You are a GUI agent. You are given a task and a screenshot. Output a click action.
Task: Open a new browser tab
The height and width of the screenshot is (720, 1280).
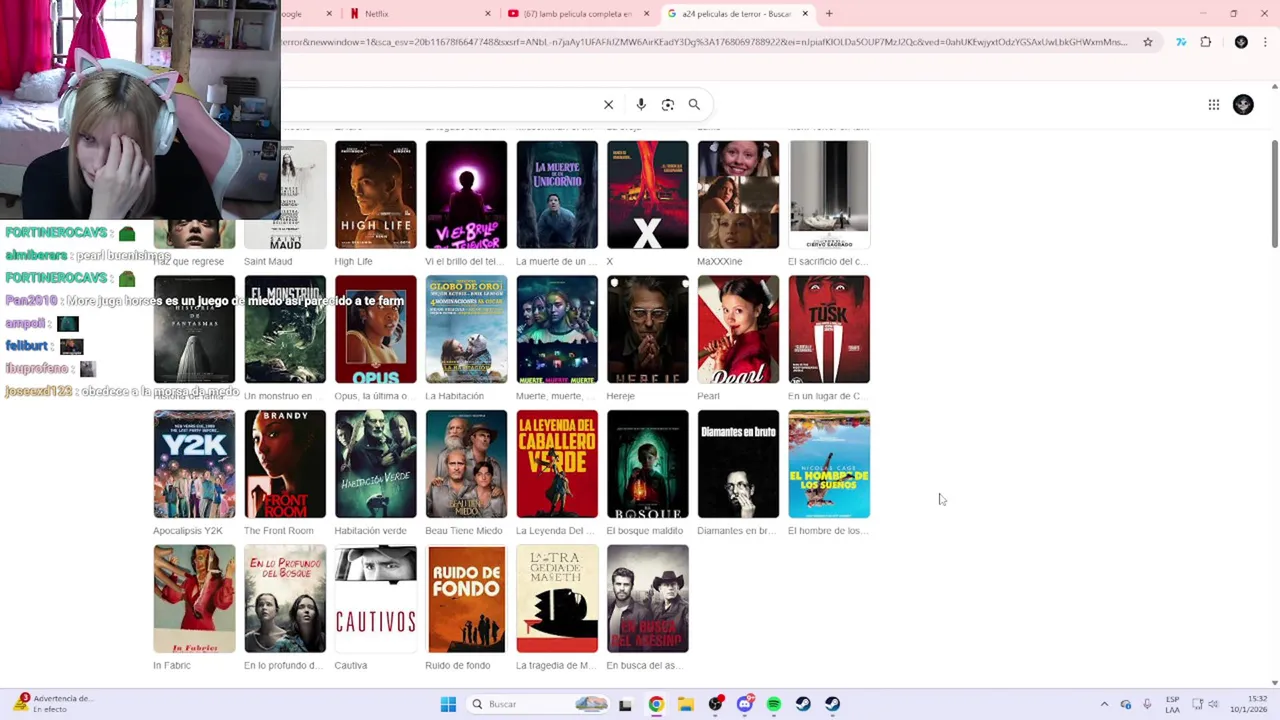pyautogui.click(x=829, y=14)
